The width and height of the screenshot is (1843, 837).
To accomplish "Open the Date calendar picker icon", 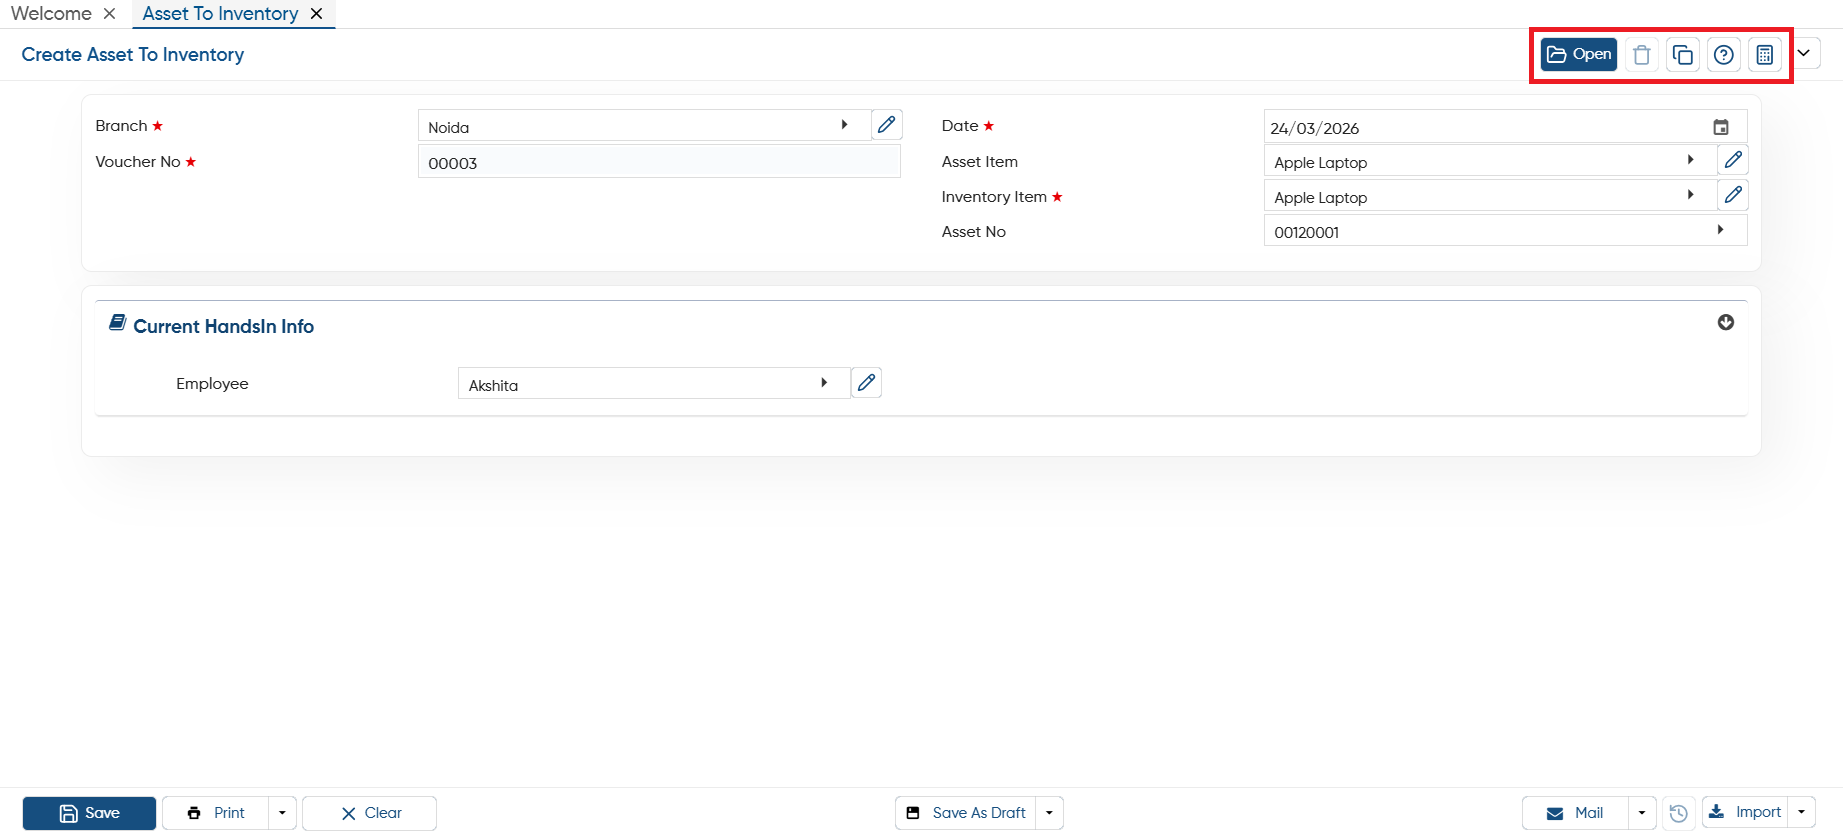I will [1721, 127].
